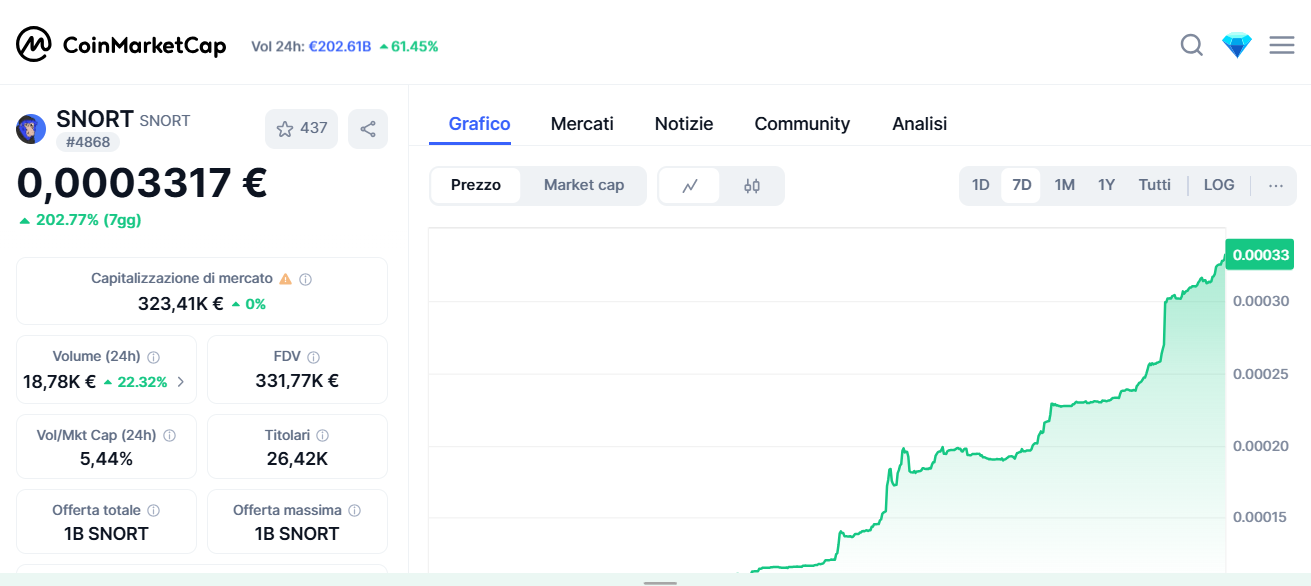This screenshot has height=586, width=1311.
Task: Set chart range to 1D
Action: (981, 185)
